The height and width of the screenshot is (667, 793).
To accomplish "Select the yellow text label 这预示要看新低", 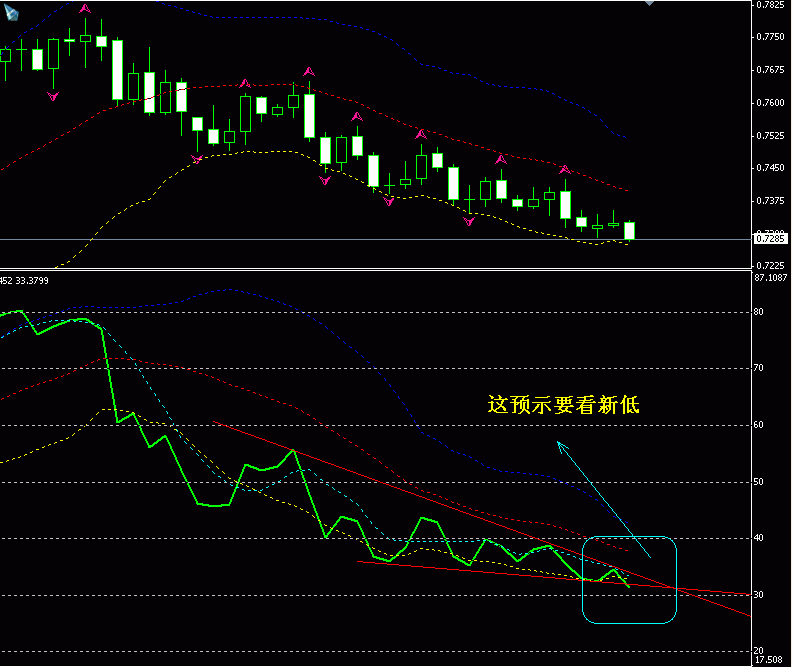I will point(563,405).
